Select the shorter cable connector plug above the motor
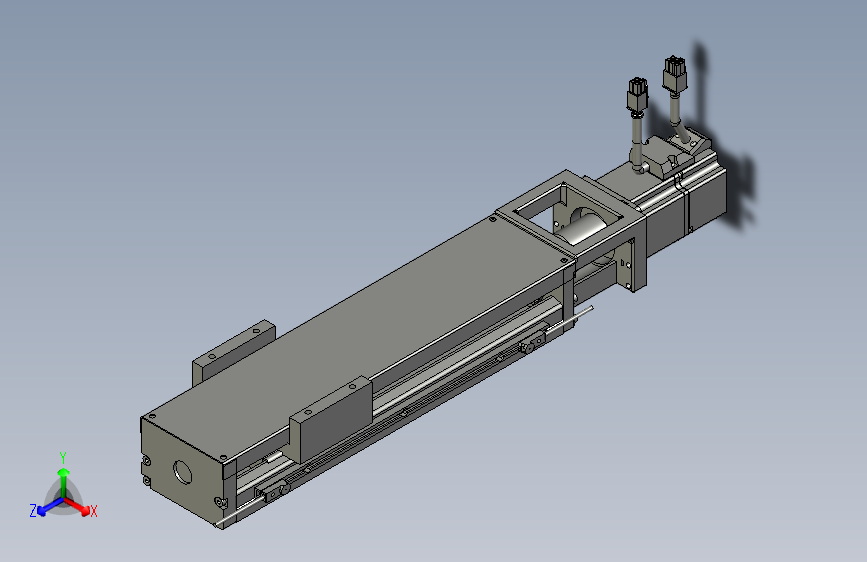Viewport: 867px width, 562px height. click(638, 95)
